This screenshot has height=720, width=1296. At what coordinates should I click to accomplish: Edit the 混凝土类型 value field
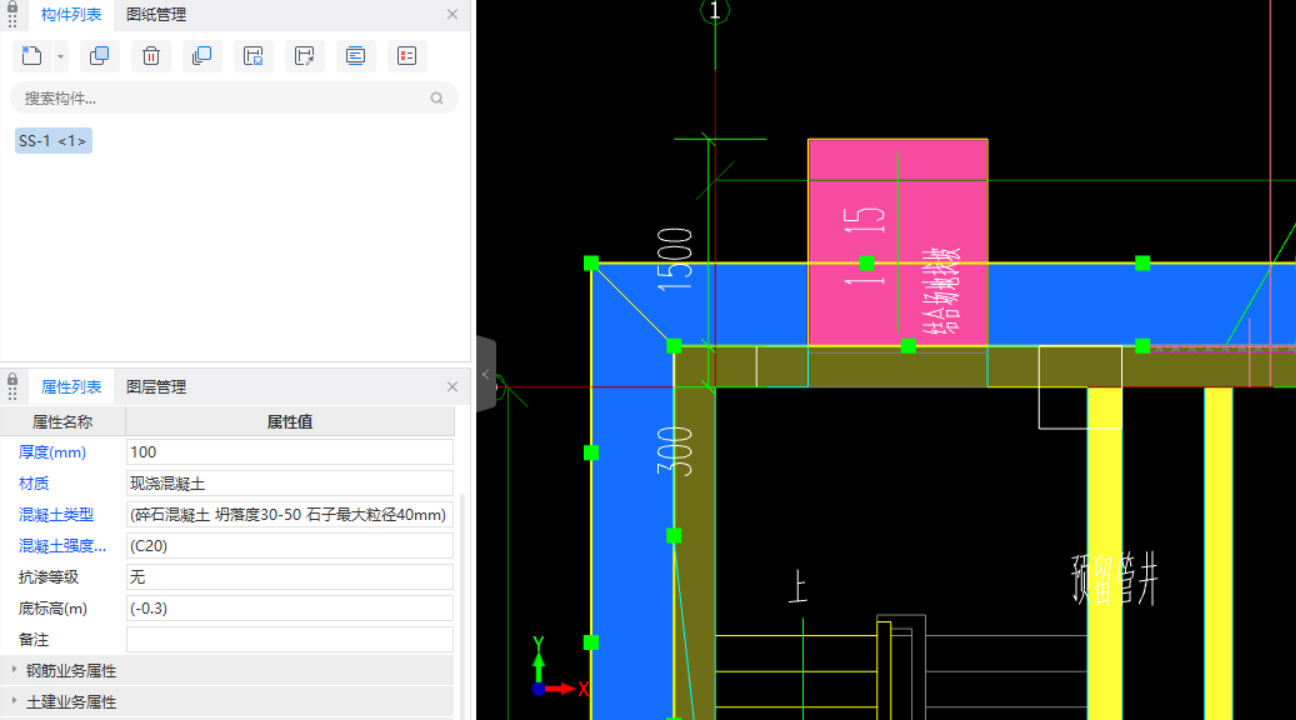[x=290, y=515]
